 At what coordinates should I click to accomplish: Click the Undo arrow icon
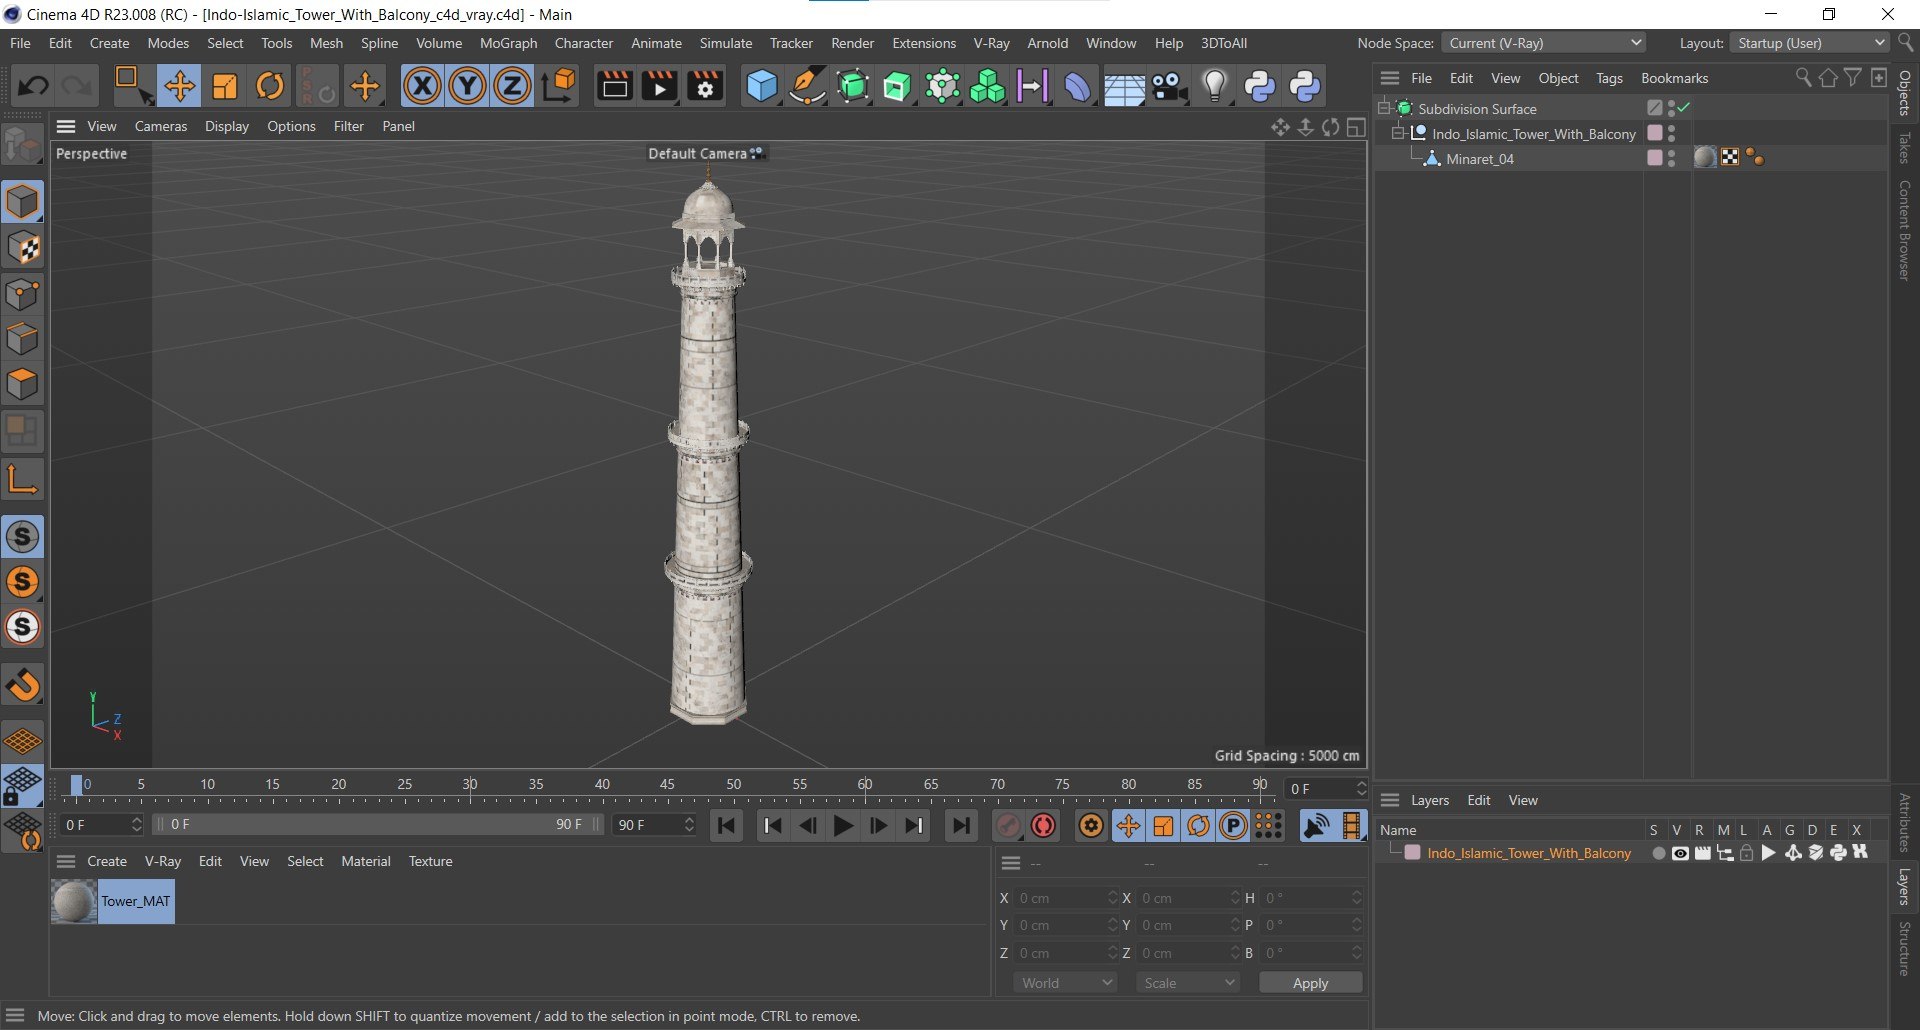33,86
